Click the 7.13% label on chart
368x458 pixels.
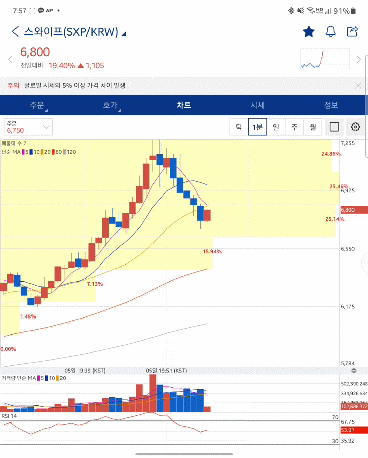(95, 284)
